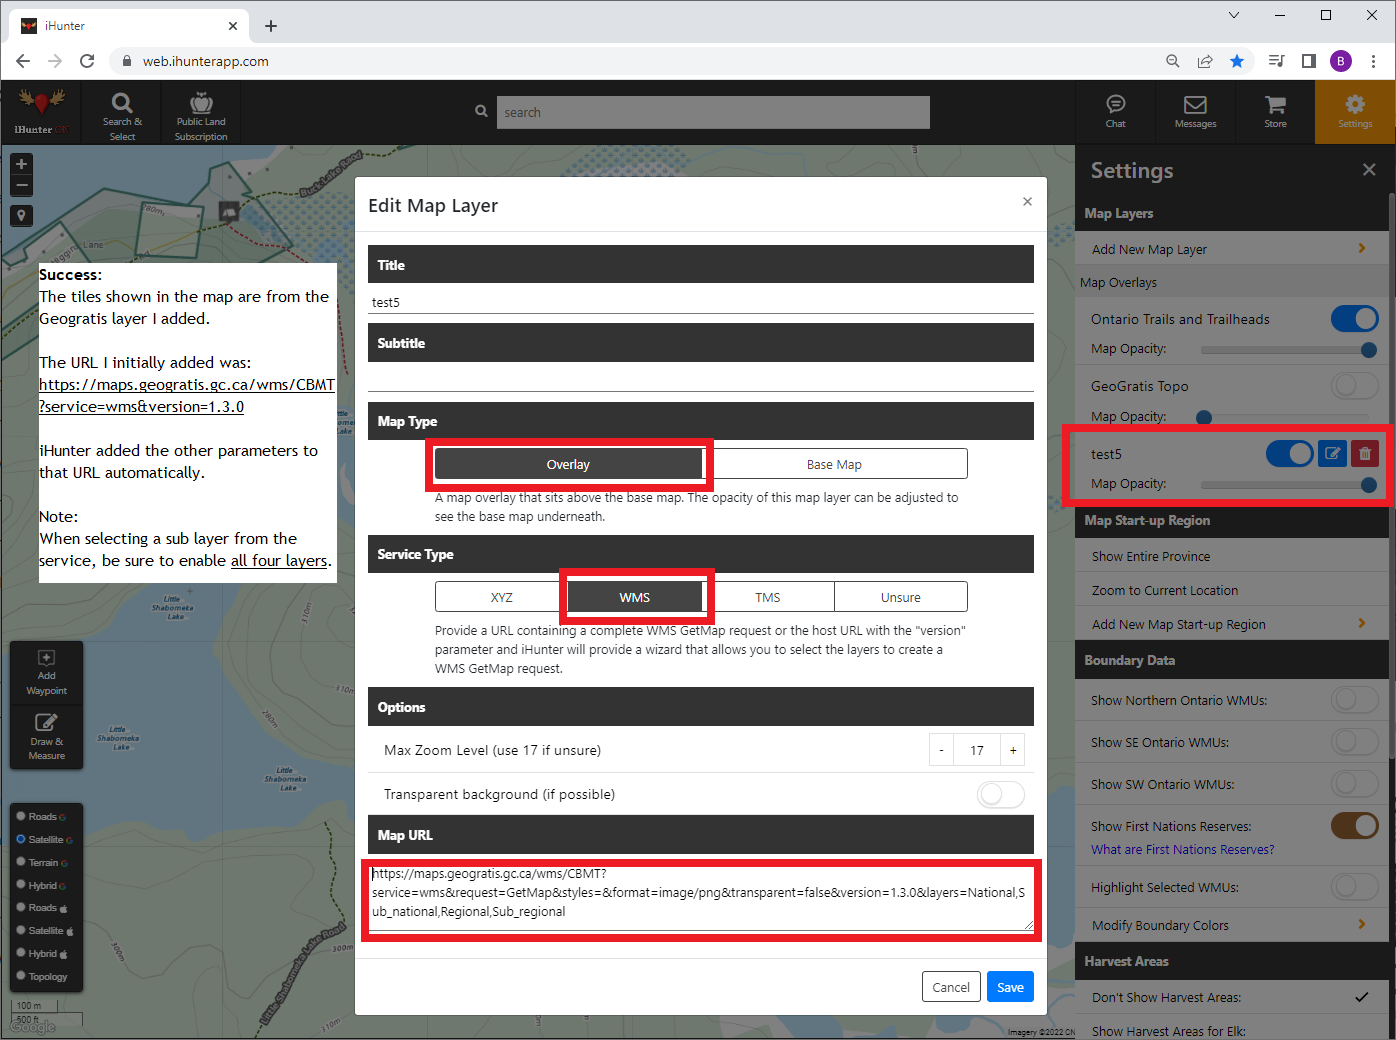This screenshot has height=1040, width=1396.
Task: Open the Store cart
Action: 1275,111
